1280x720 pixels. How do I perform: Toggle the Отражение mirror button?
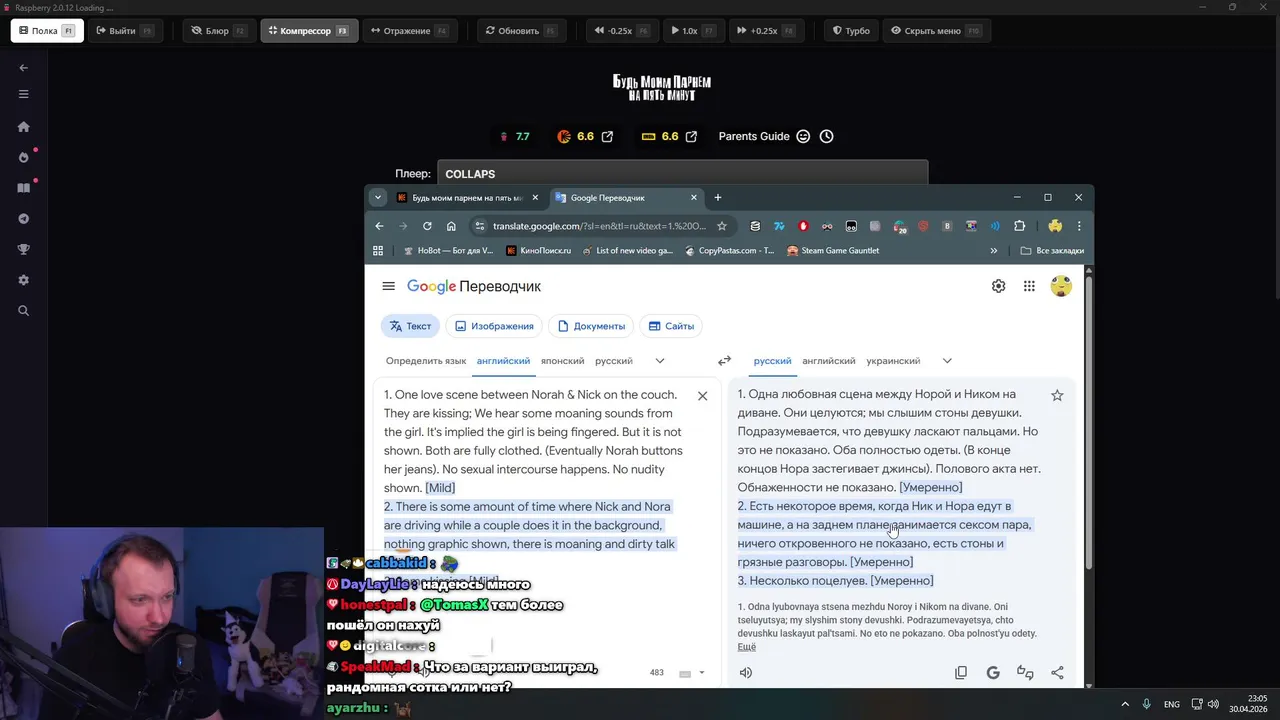tap(409, 31)
